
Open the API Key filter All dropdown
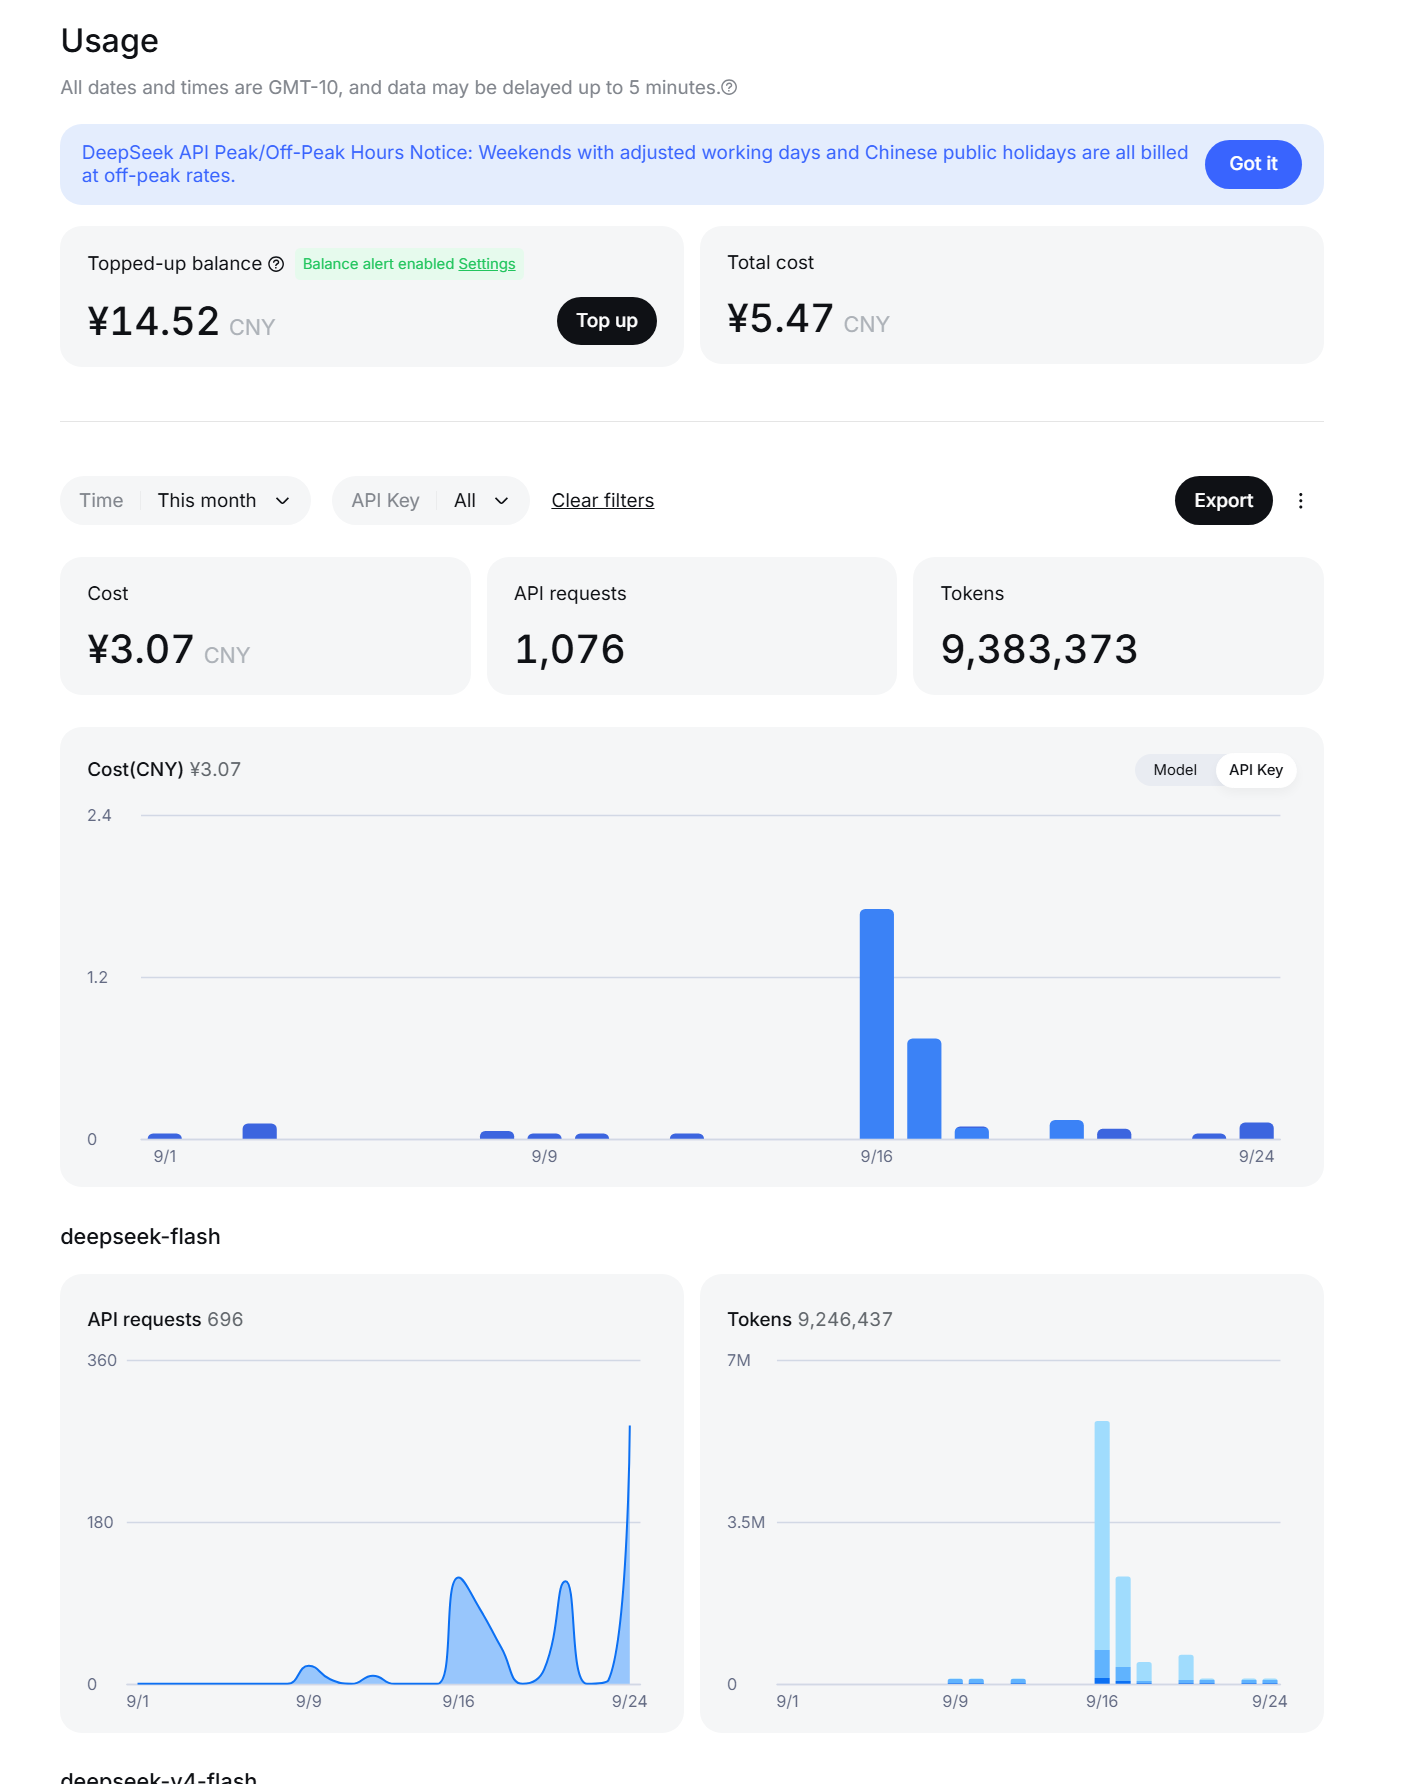coord(430,501)
